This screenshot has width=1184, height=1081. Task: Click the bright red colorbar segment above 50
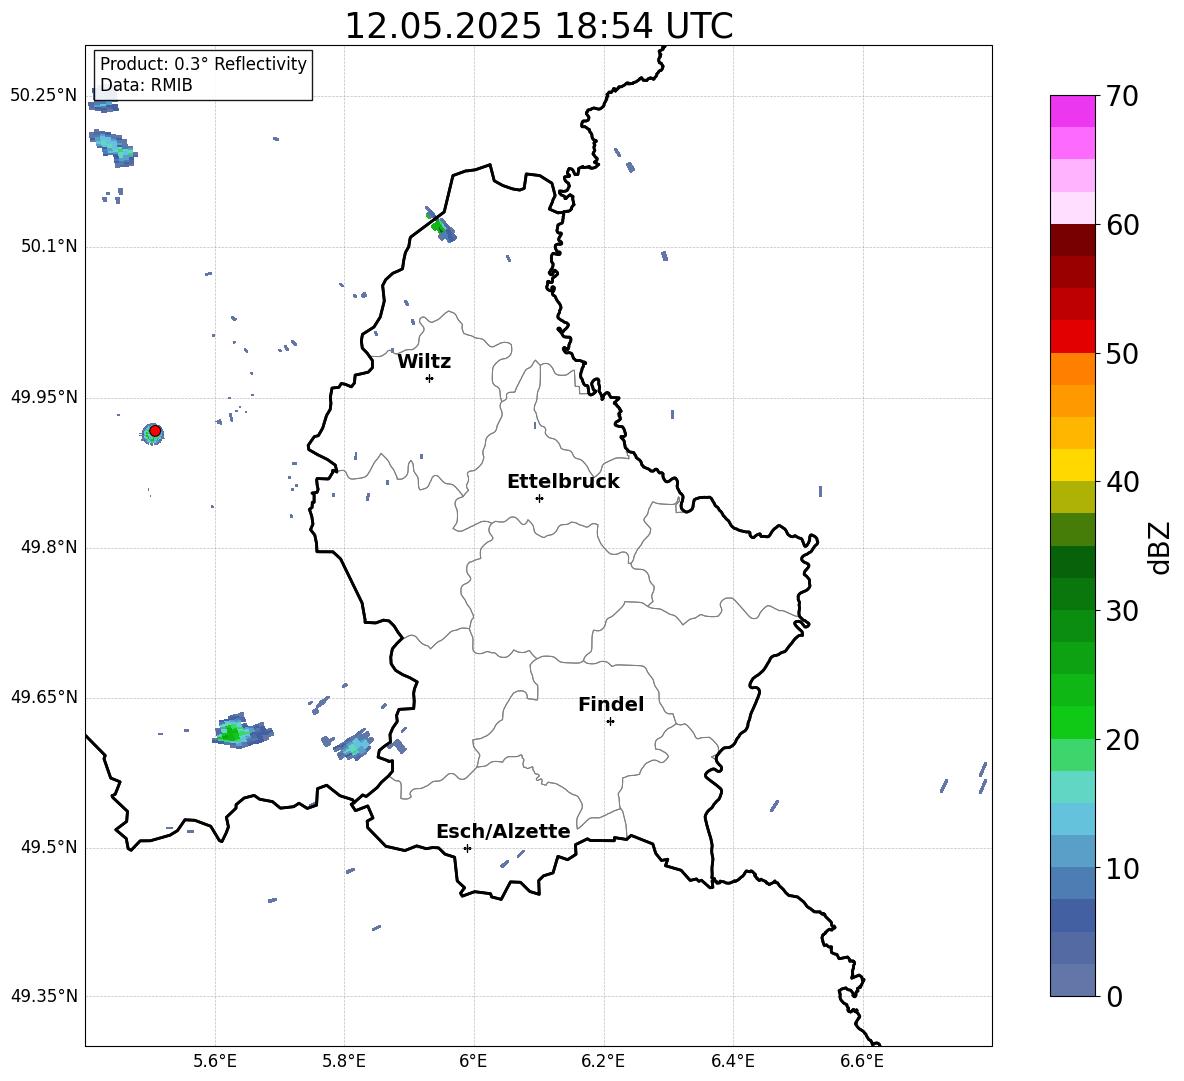pyautogui.click(x=1073, y=337)
